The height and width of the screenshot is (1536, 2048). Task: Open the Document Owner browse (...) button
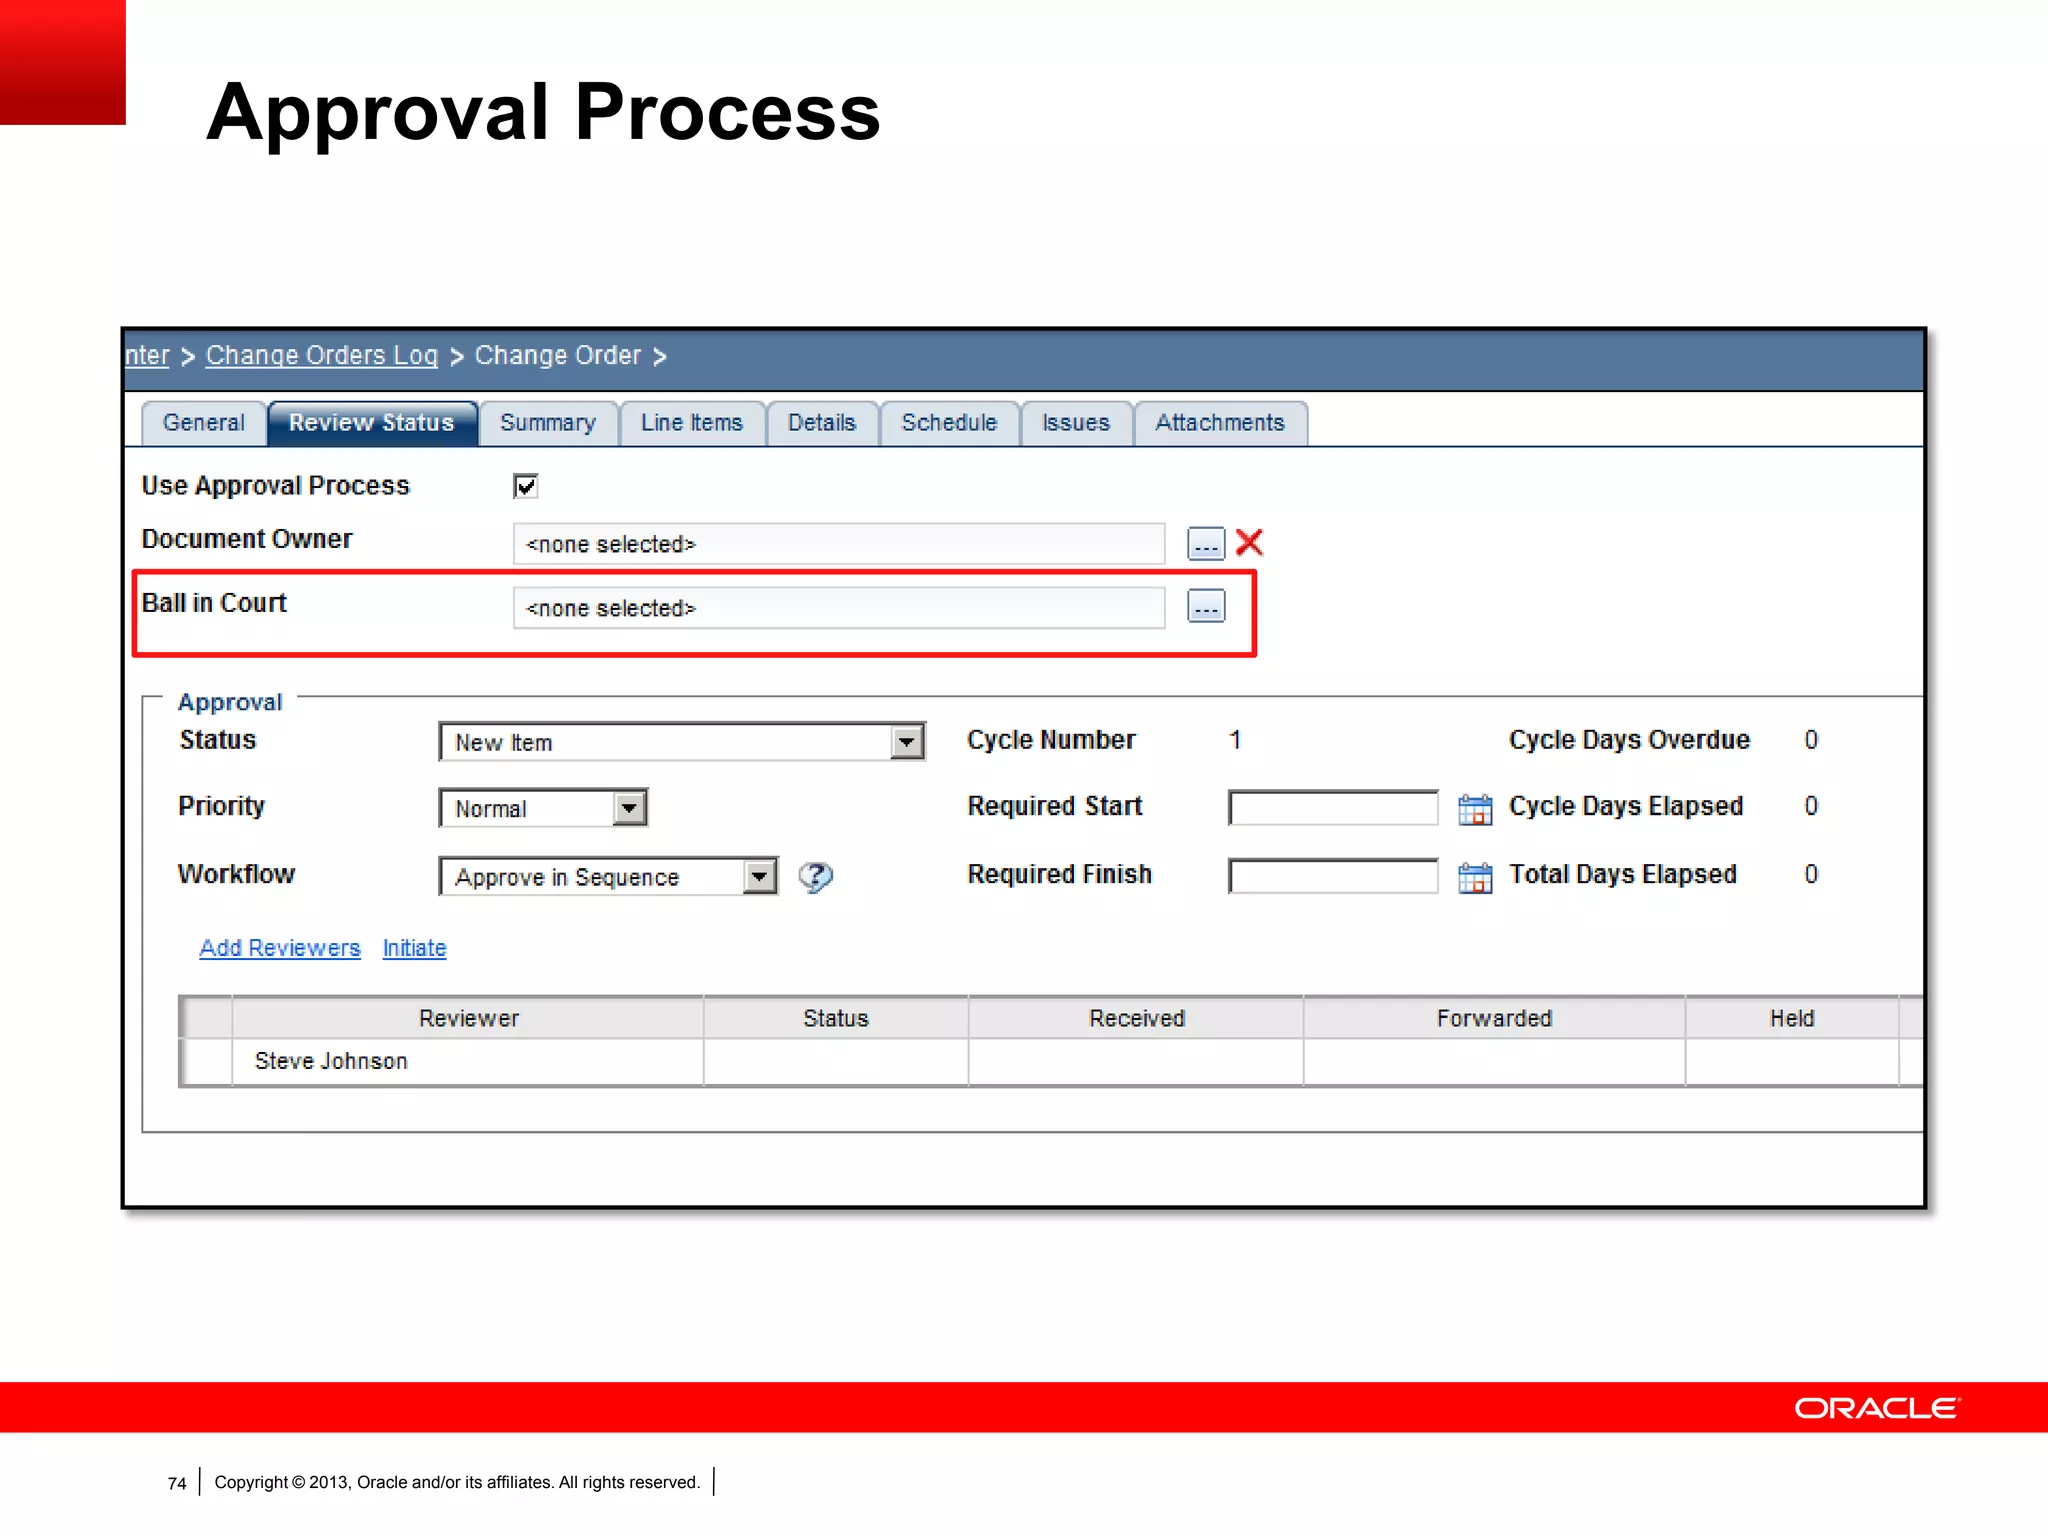[1205, 543]
